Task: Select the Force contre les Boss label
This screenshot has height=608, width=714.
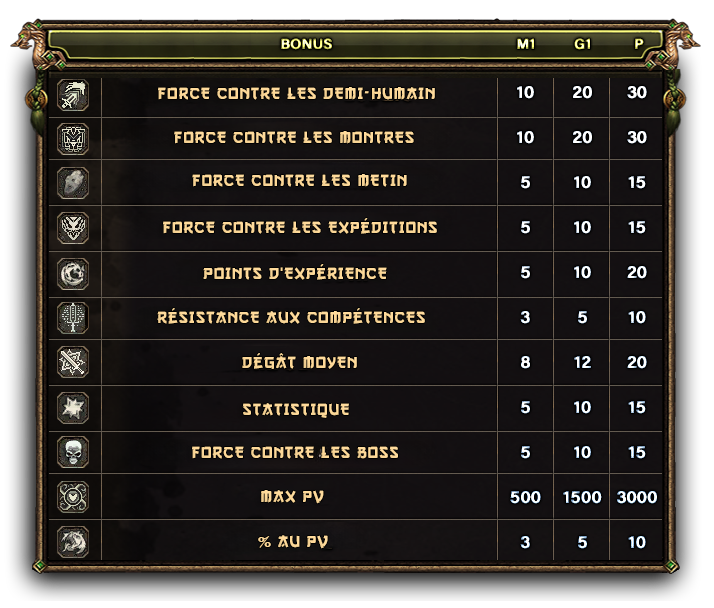Action: click(x=295, y=452)
